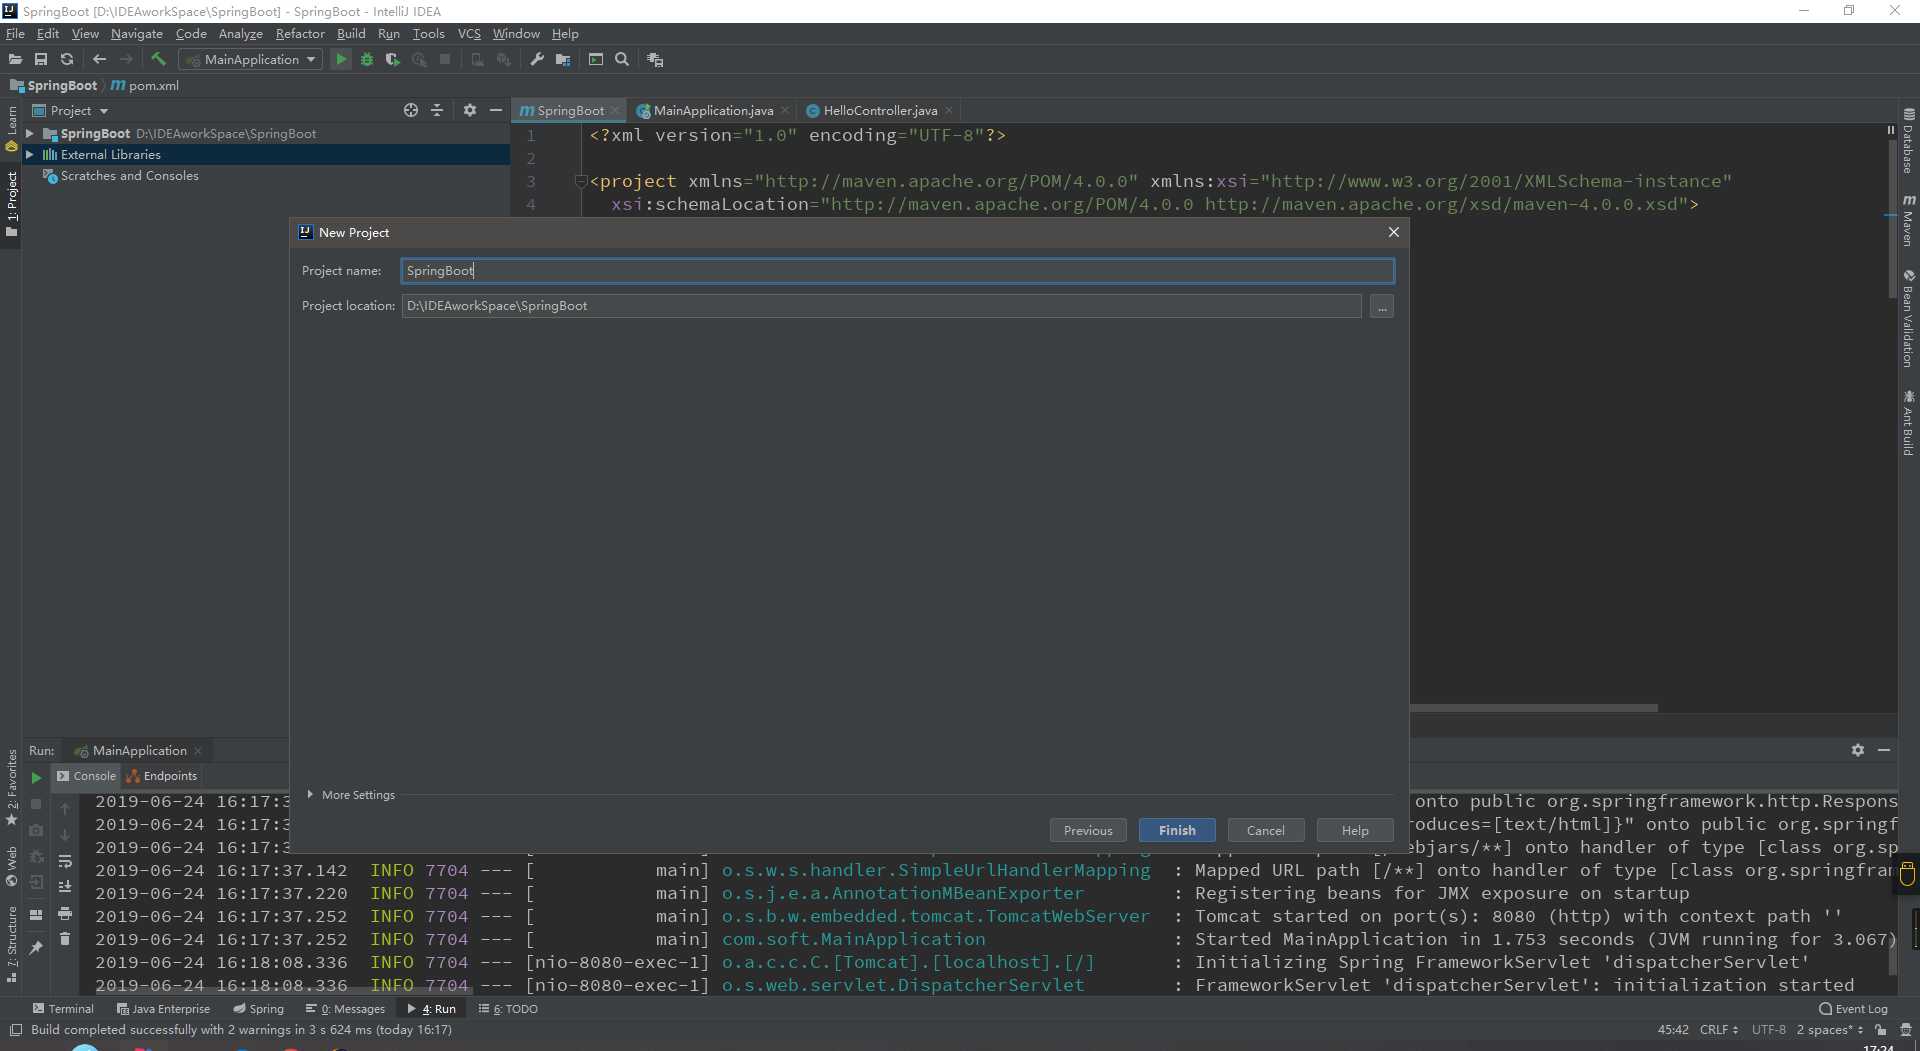Click the Open folder toolbar icon
Image resolution: width=1920 pixels, height=1051 pixels.
coord(15,60)
